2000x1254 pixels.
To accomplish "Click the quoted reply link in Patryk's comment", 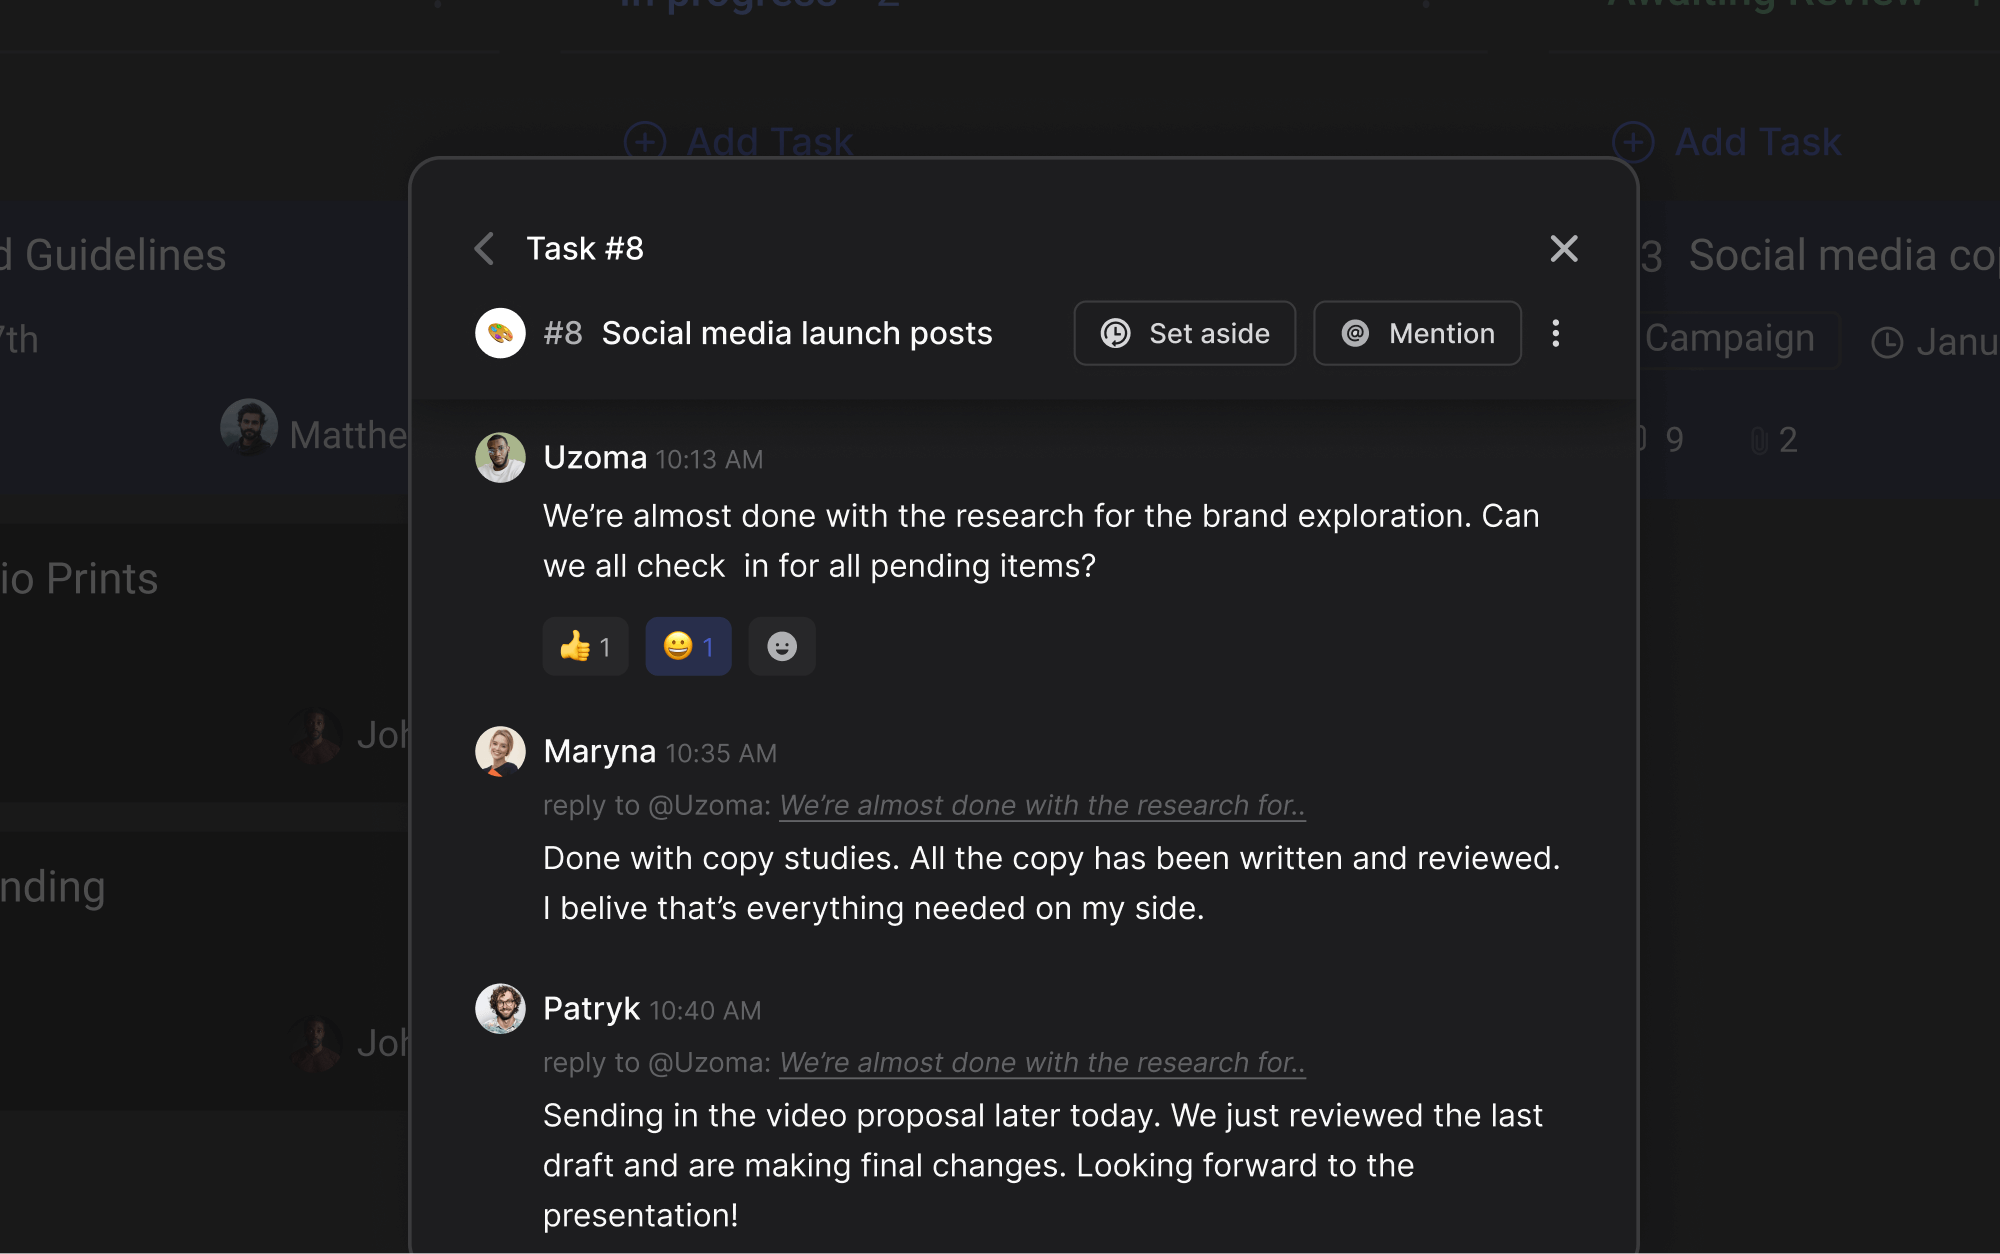I will point(1042,1062).
